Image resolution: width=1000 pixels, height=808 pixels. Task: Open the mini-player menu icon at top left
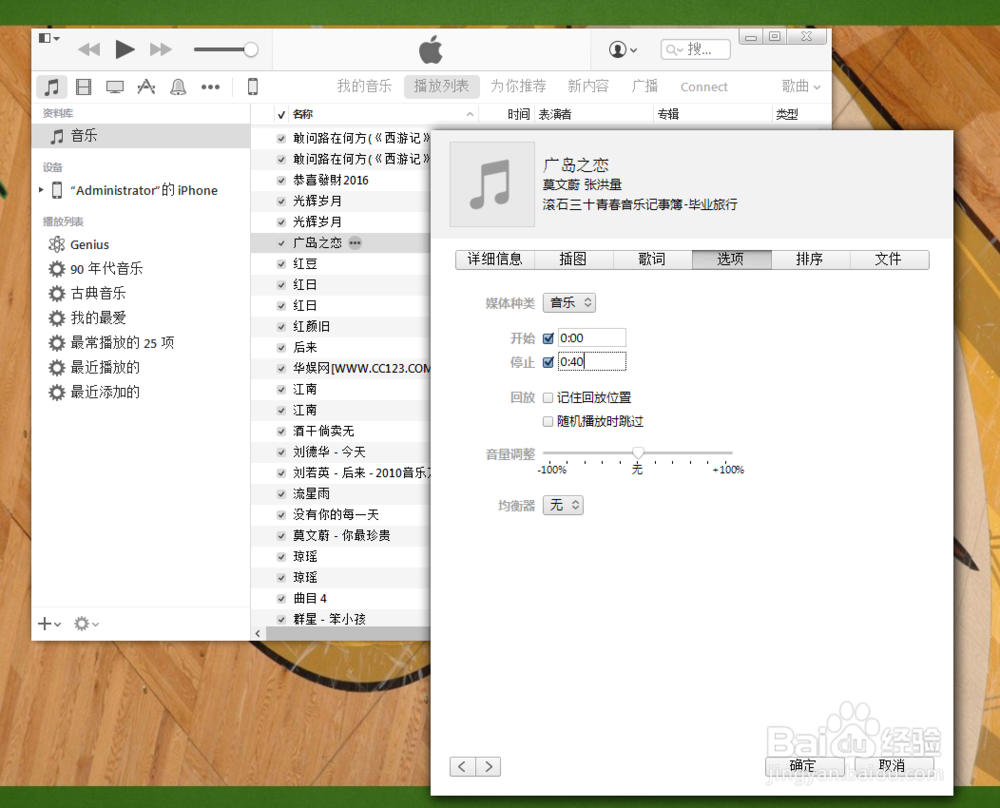[49, 38]
